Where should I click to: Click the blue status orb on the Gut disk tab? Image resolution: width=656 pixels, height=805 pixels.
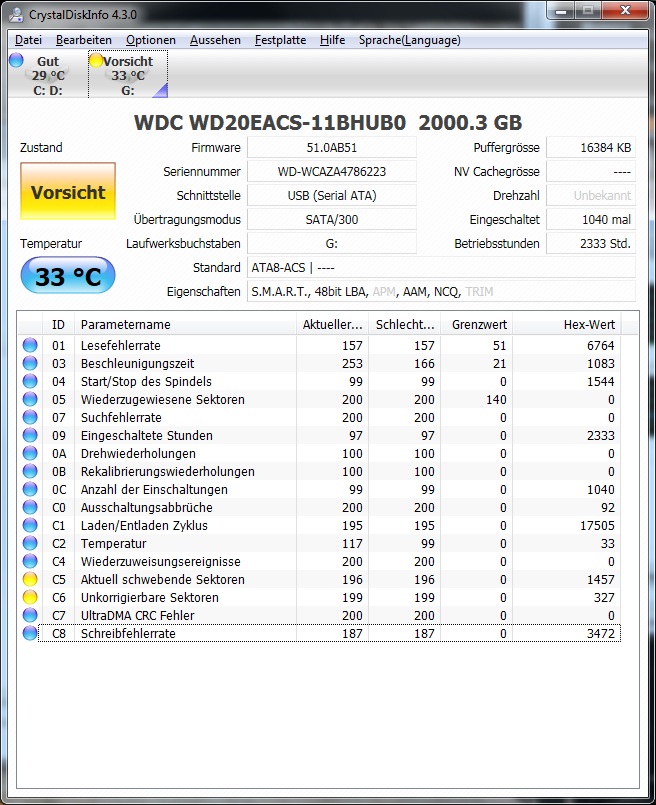(x=16, y=60)
